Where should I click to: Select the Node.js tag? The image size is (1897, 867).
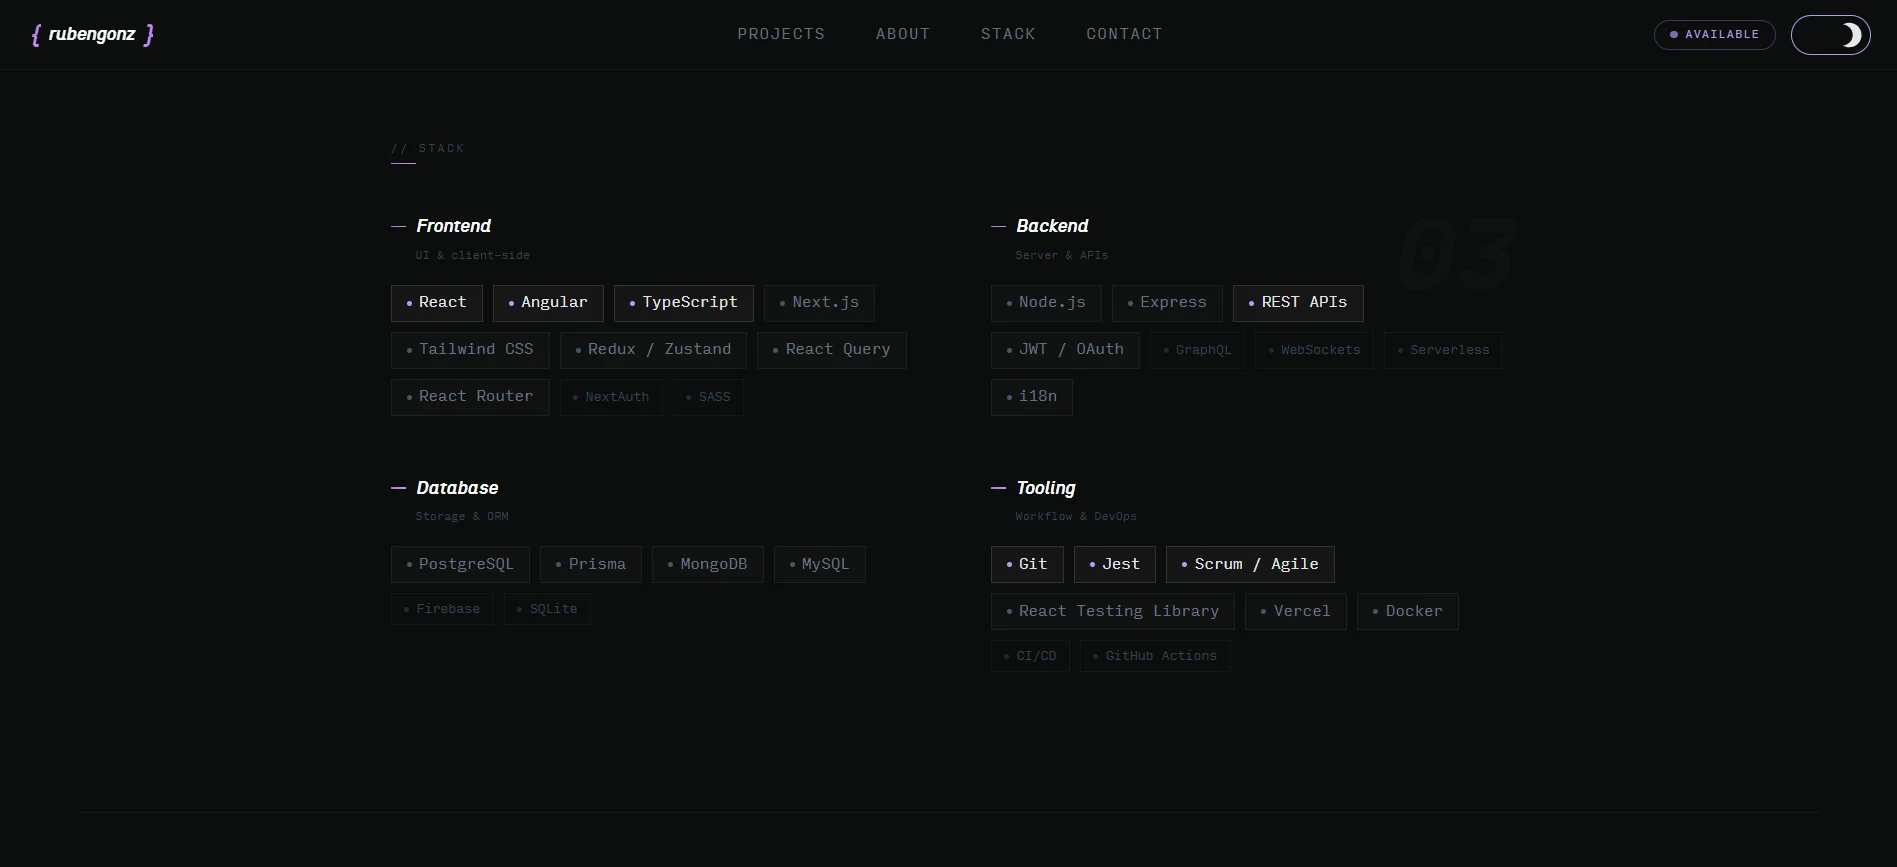pyautogui.click(x=1046, y=303)
